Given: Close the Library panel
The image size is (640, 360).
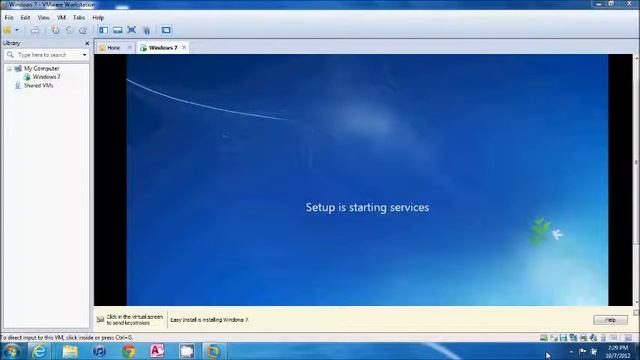Looking at the screenshot, I should (x=87, y=43).
